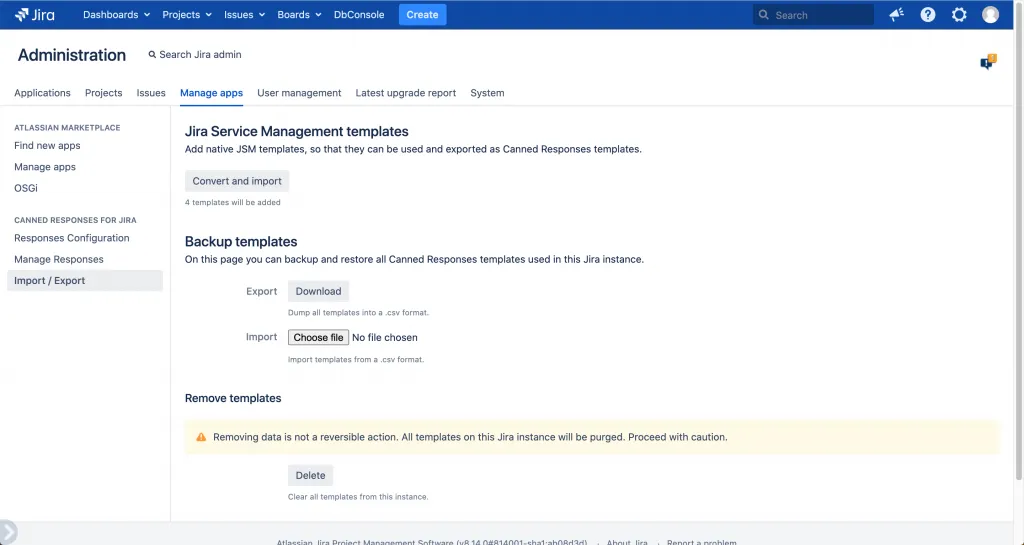Select the Manage apps tab
Screen dimensions: 1024x545
(x=212, y=93)
